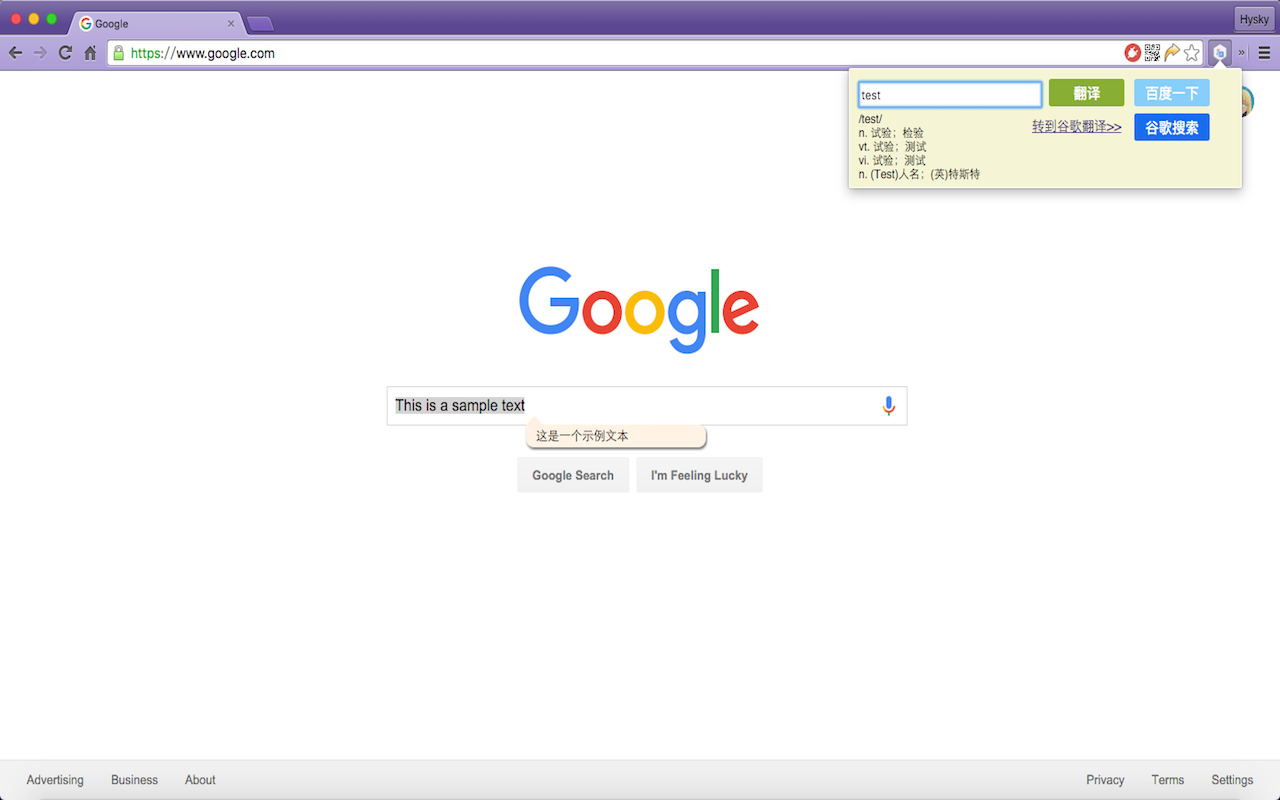Open the Business footer link
The image size is (1280, 800).
pyautogui.click(x=134, y=780)
